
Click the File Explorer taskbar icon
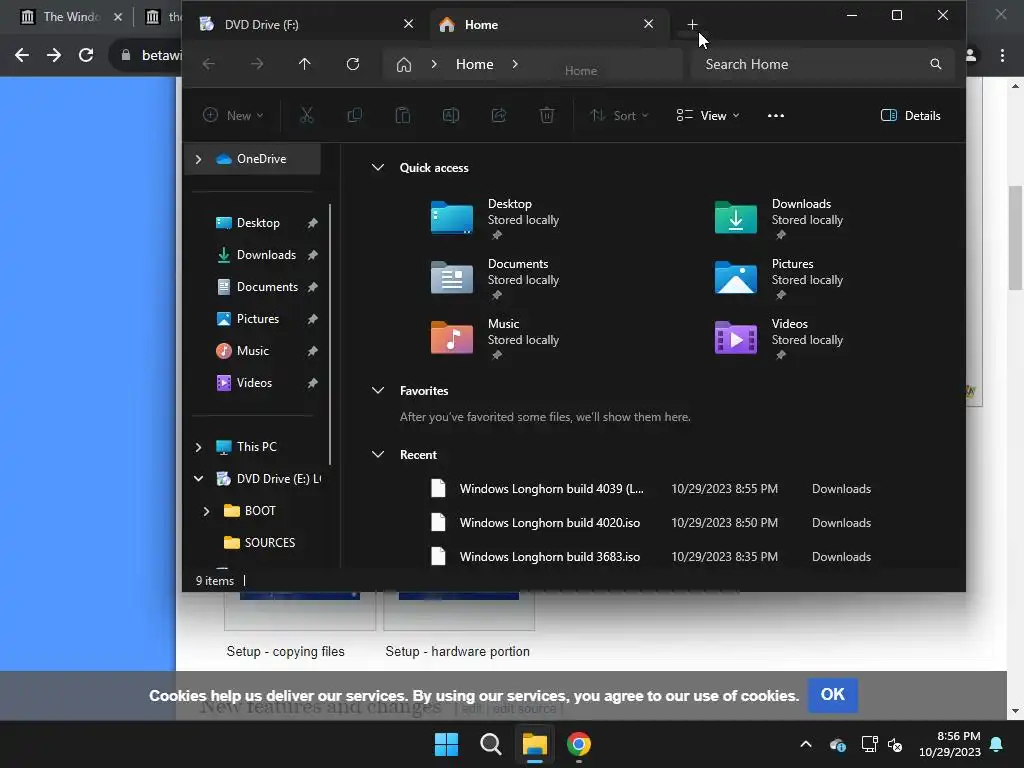(x=534, y=744)
